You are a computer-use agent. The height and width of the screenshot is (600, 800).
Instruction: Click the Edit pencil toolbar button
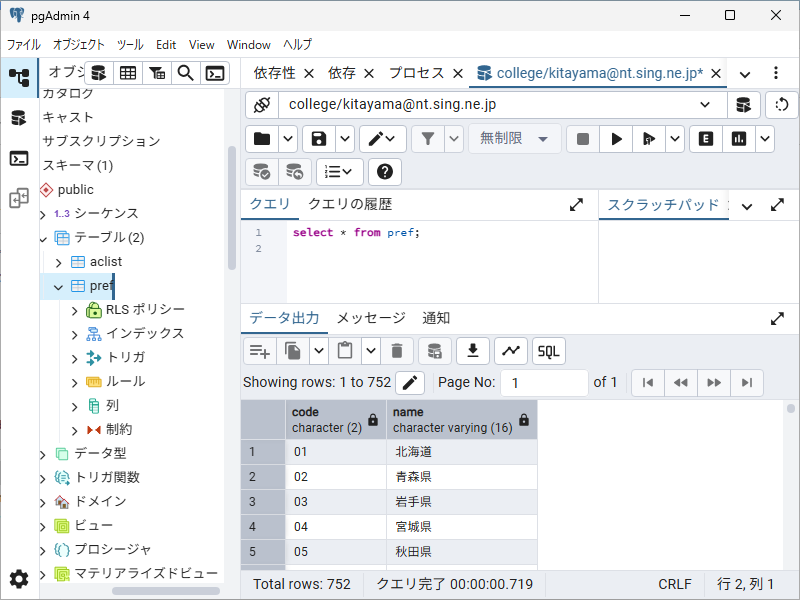(382, 139)
